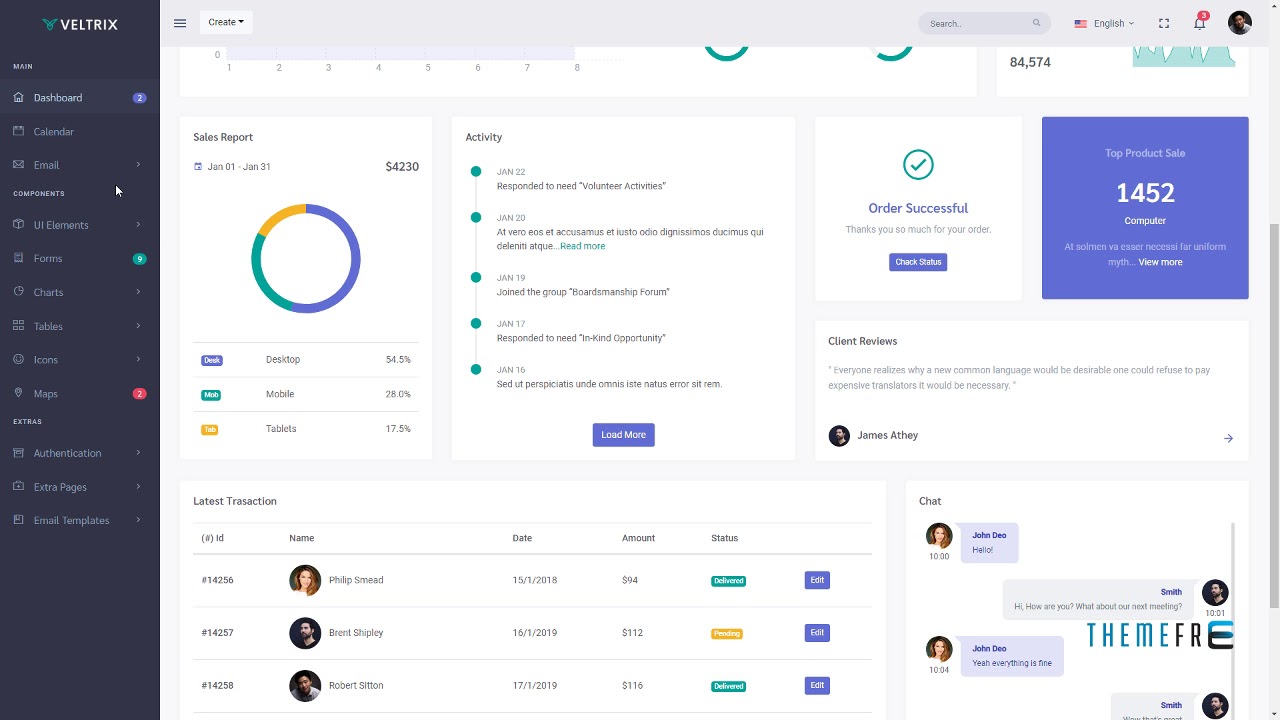Open the View more link in Top Product Sale
Image resolution: width=1280 pixels, height=720 pixels.
click(1160, 262)
